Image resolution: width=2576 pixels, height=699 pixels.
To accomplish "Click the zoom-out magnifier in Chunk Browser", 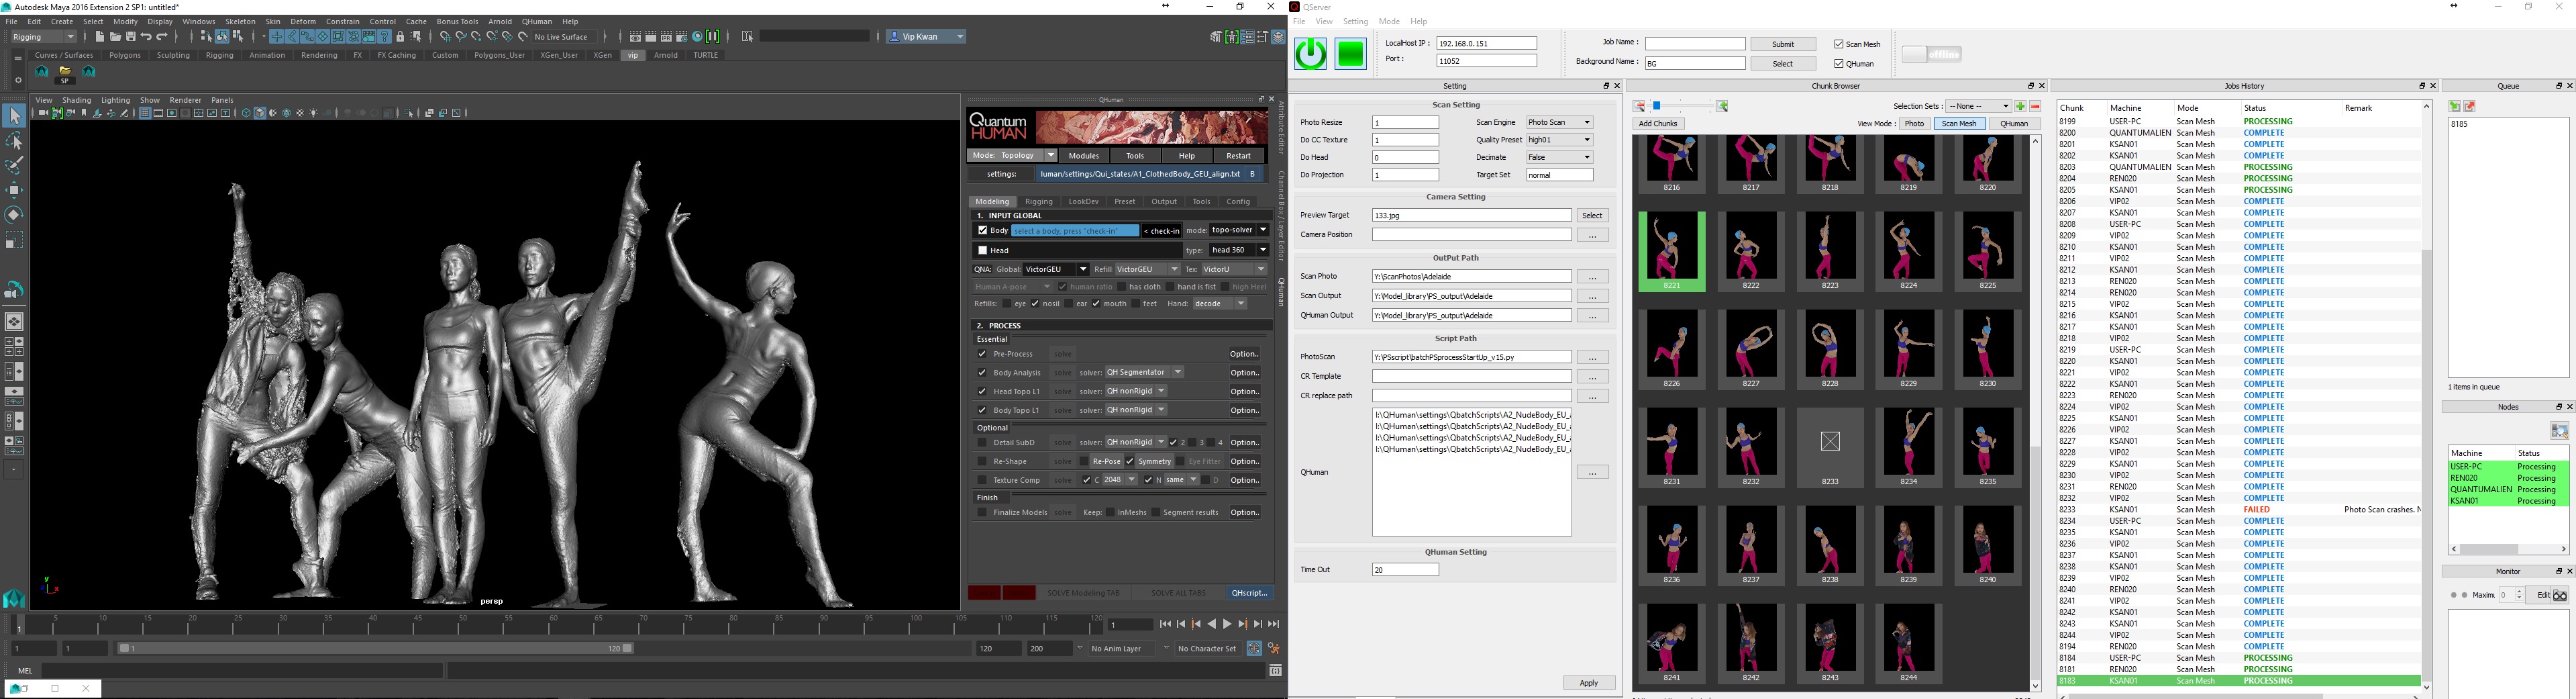I will 1639,106.
